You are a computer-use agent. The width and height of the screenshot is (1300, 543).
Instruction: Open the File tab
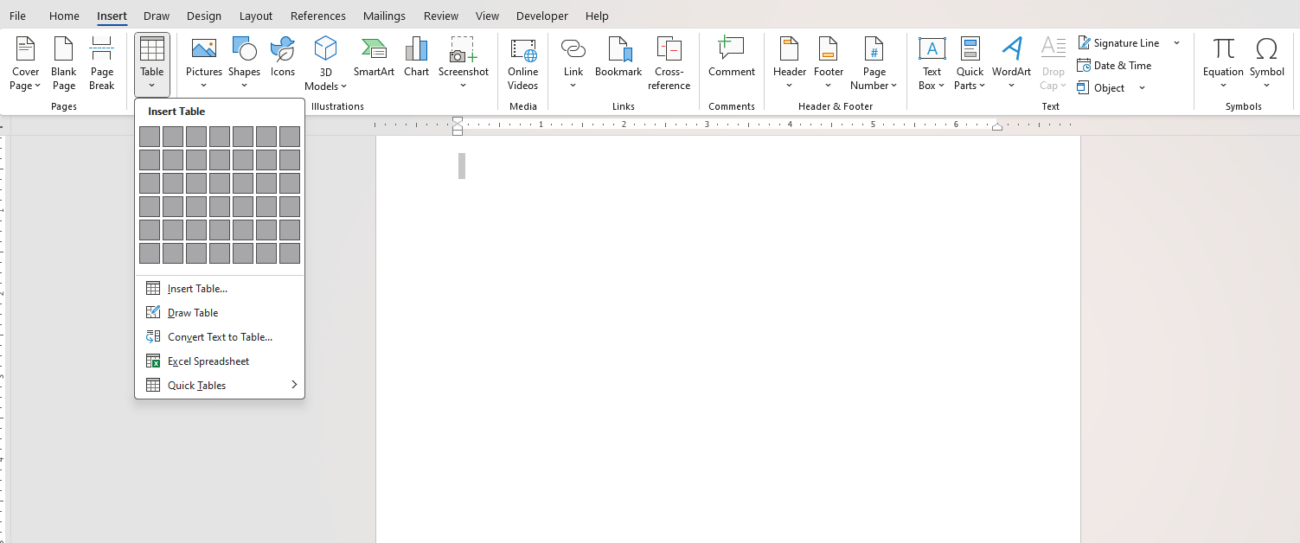[x=18, y=16]
